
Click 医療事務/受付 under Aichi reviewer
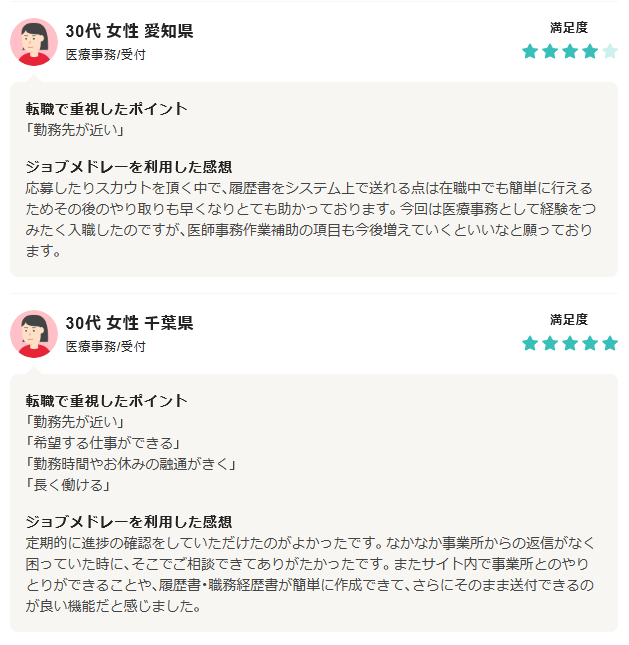tap(106, 55)
